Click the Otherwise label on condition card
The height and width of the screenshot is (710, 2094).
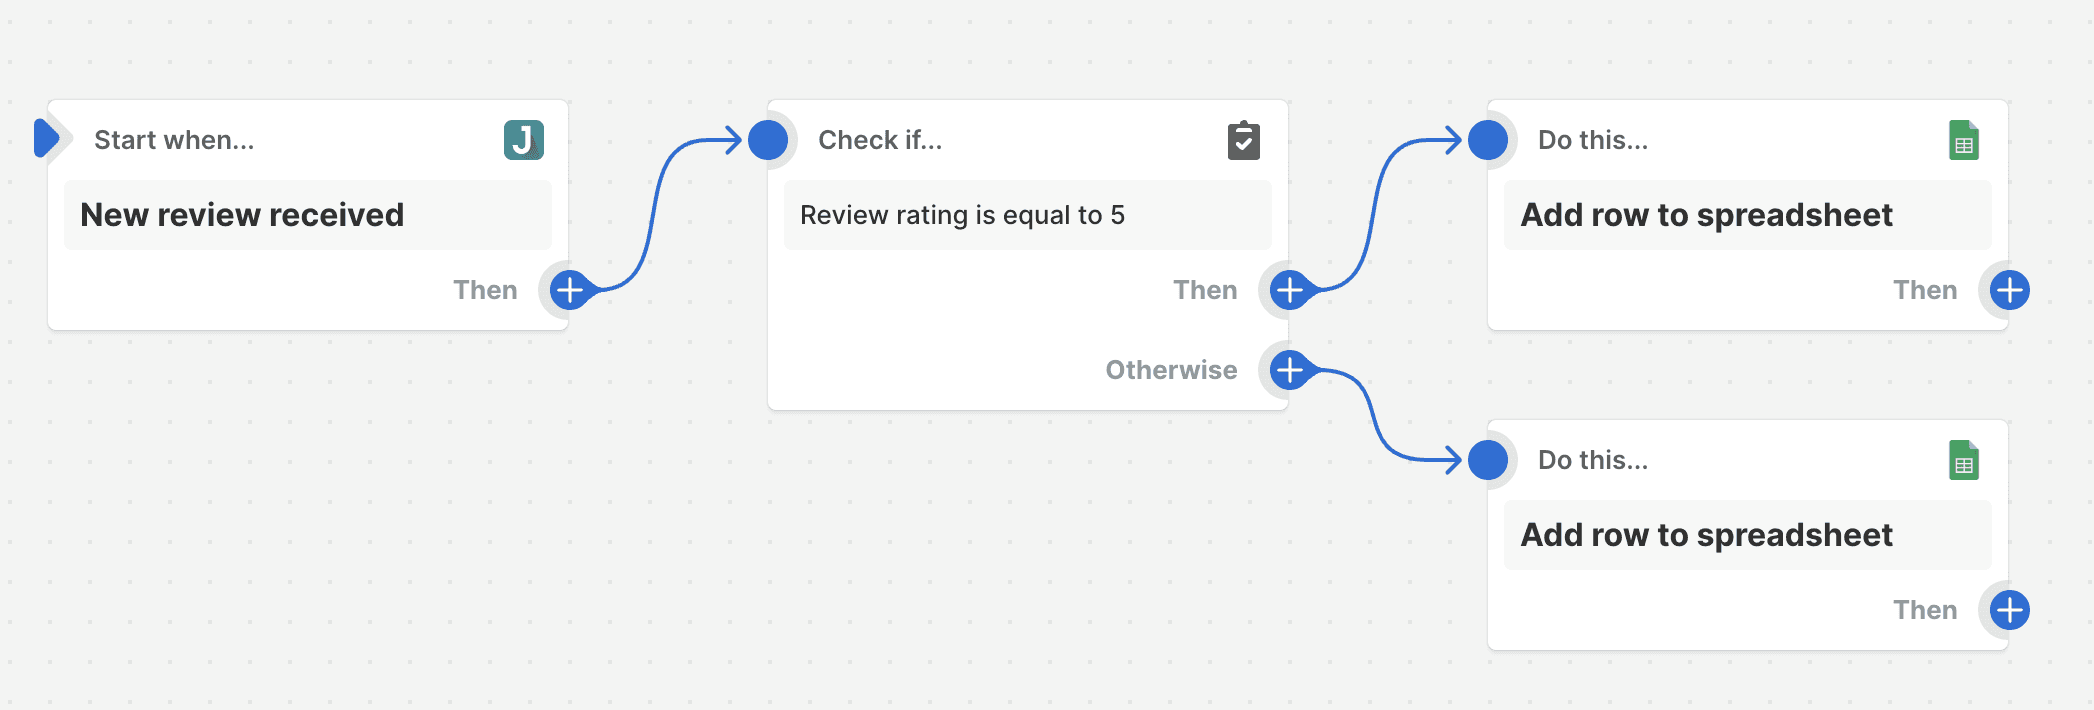point(1171,370)
